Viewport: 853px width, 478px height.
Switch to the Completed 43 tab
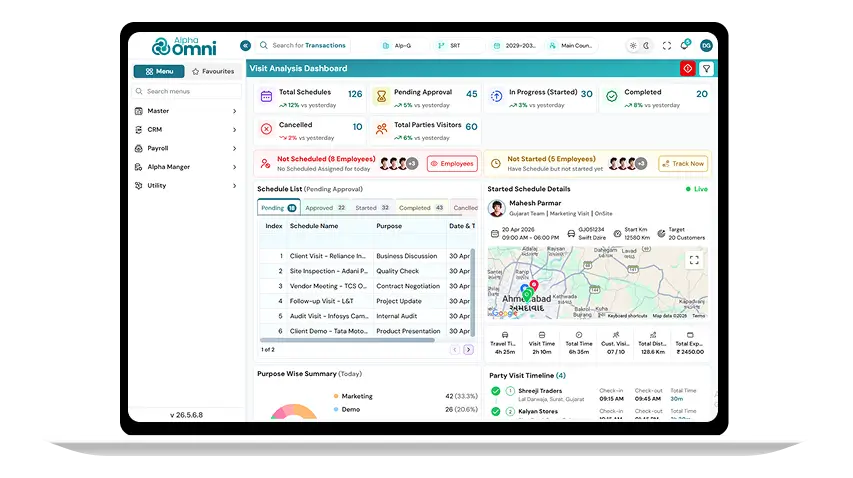[x=421, y=208]
